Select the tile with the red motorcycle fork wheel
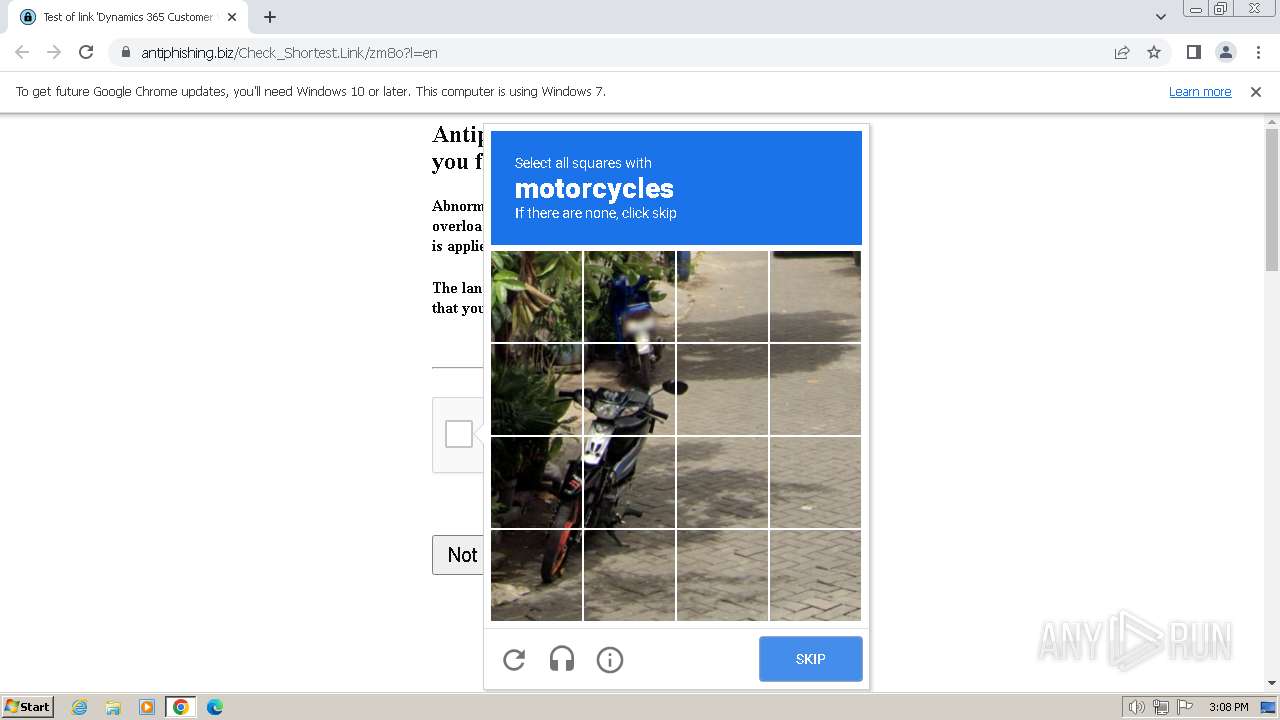 pos(537,575)
